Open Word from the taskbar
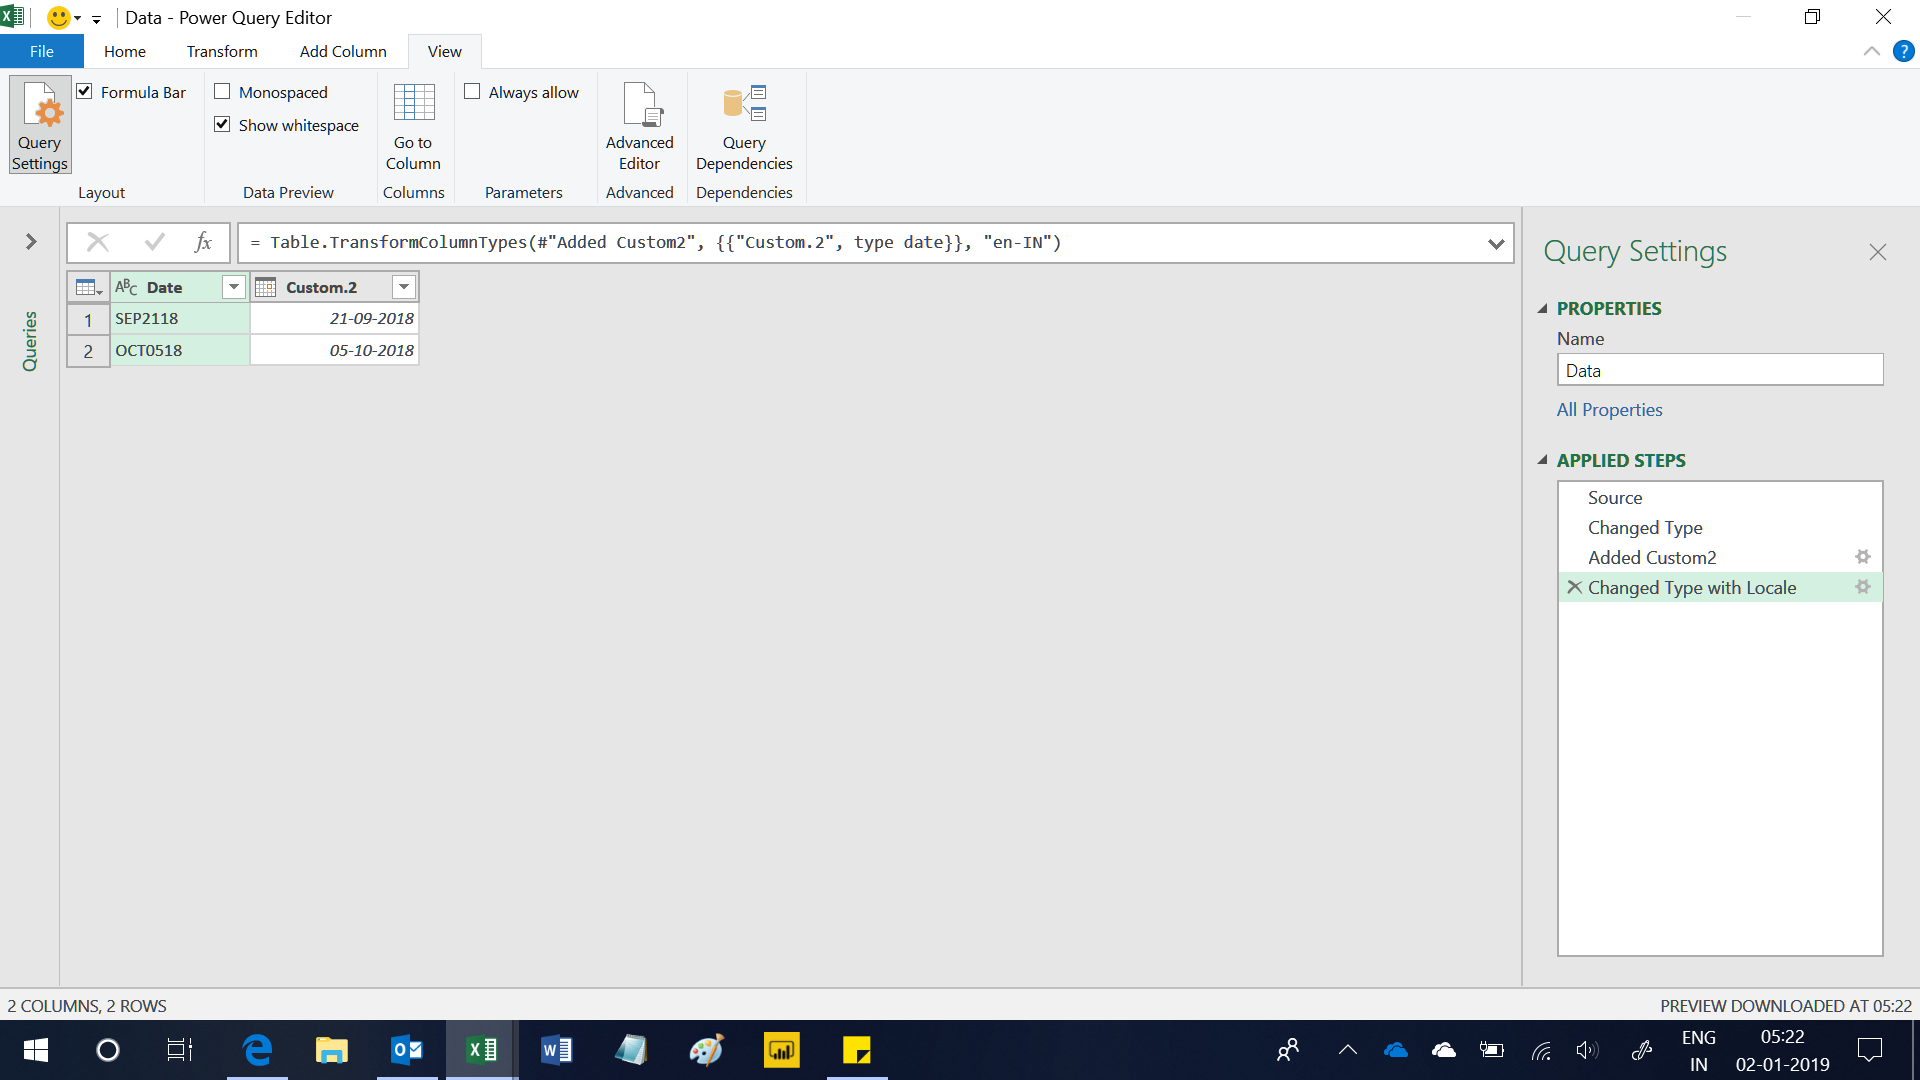This screenshot has width=1920, height=1080. [556, 1050]
